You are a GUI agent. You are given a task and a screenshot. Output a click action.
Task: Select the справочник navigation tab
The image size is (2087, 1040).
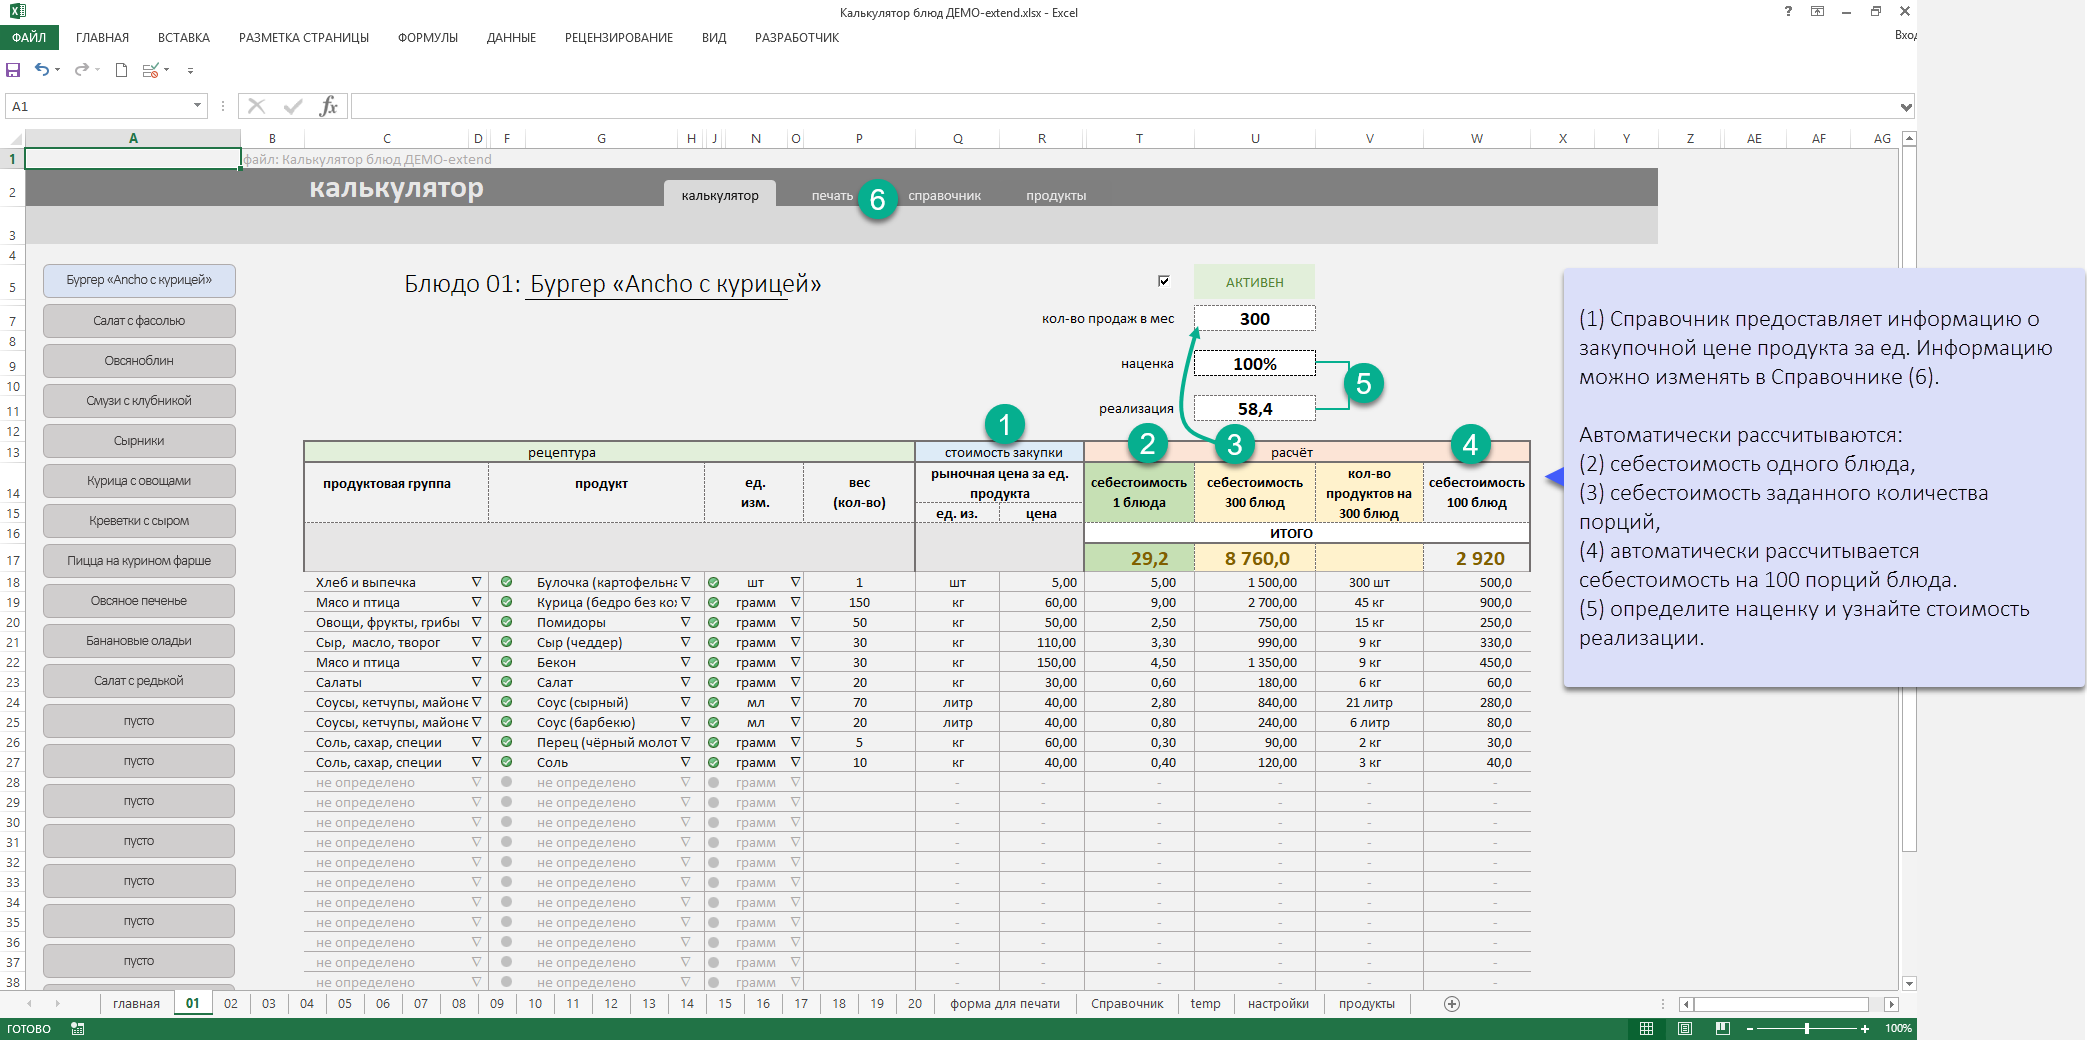point(944,196)
